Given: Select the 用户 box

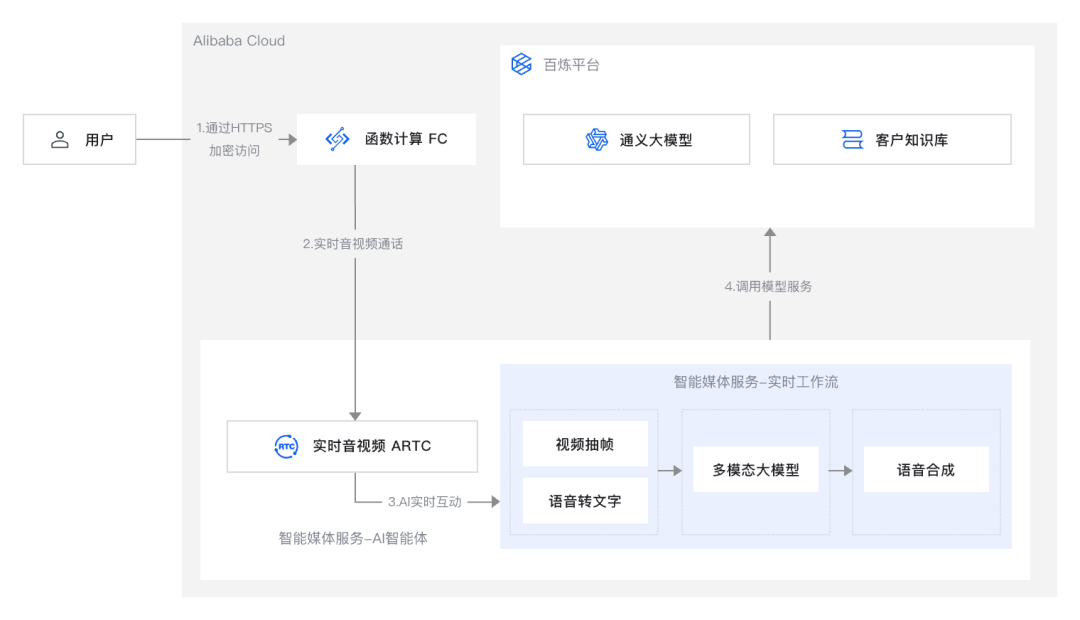Looking at the screenshot, I should point(79,139).
